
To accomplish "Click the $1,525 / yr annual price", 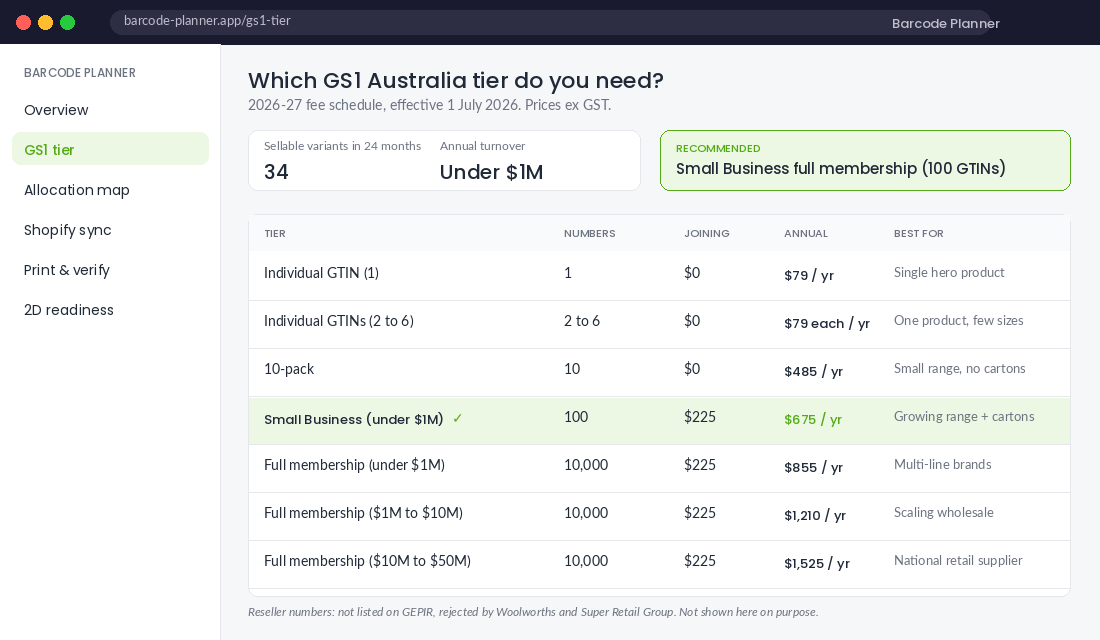I will tap(817, 564).
